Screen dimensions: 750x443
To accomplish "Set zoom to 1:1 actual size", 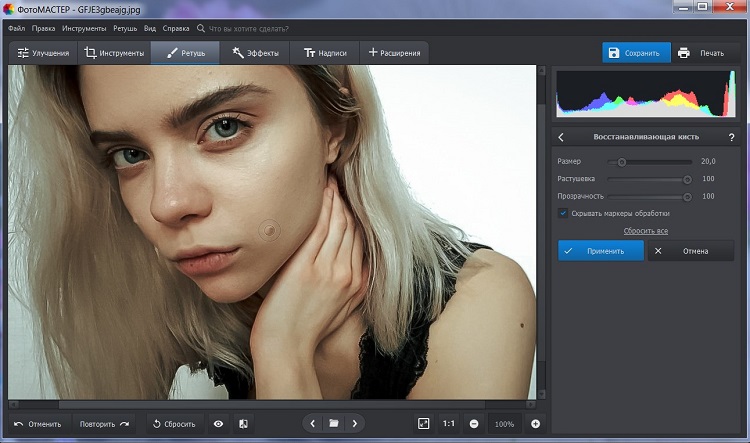I will coord(449,424).
